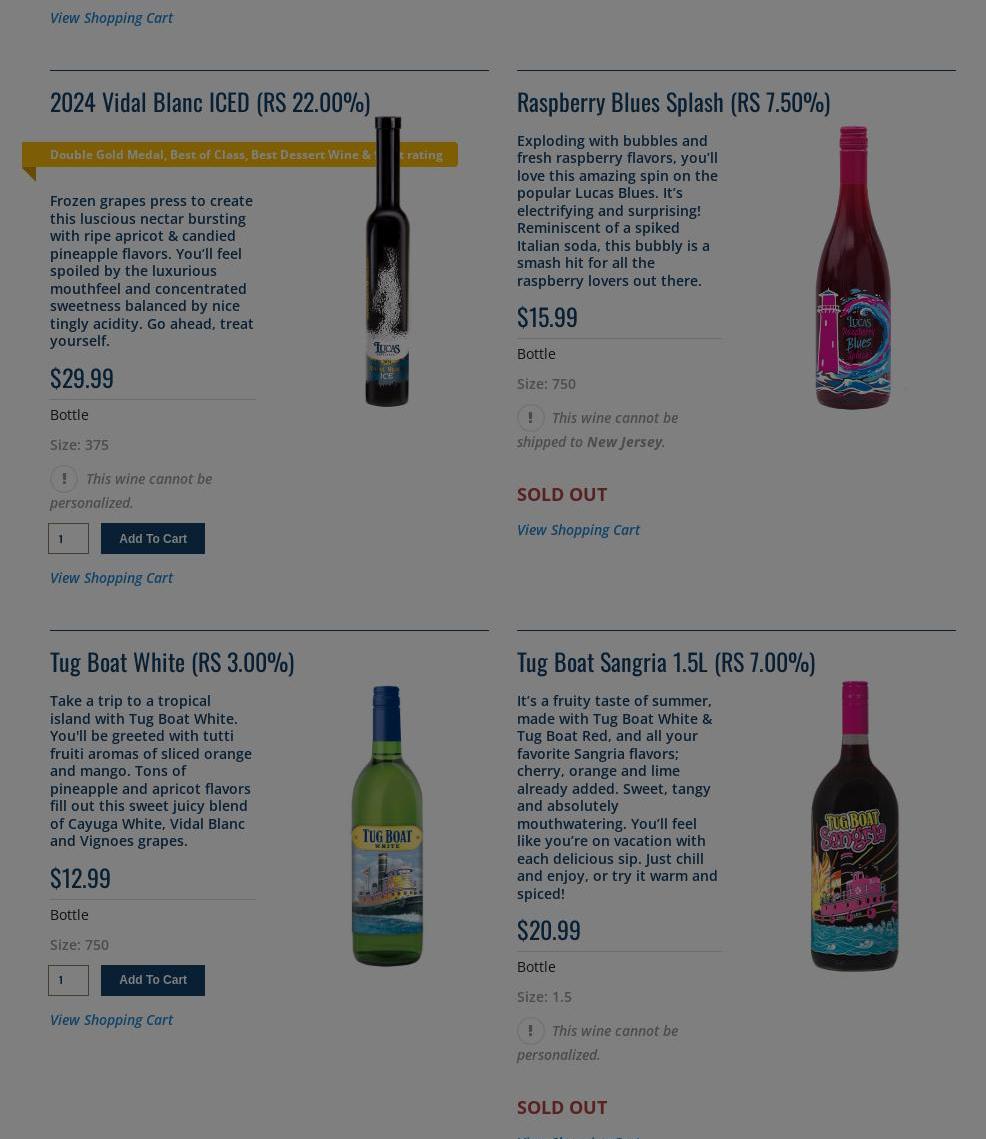Click the exclamation icon under Tug Boat Sangria size
This screenshot has width=986, height=1139.
[x=531, y=1031]
